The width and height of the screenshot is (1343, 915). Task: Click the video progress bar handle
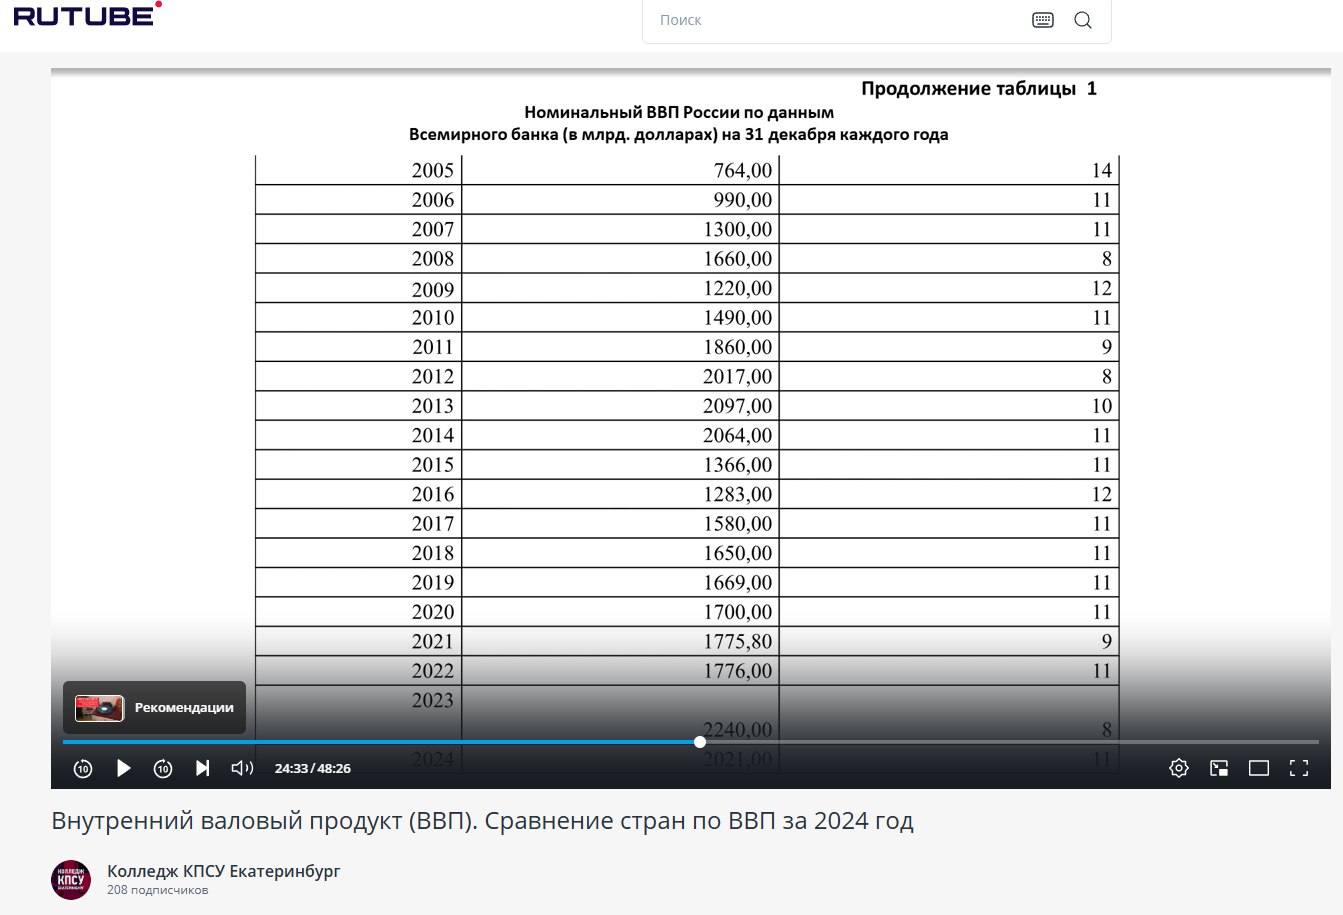coord(700,742)
